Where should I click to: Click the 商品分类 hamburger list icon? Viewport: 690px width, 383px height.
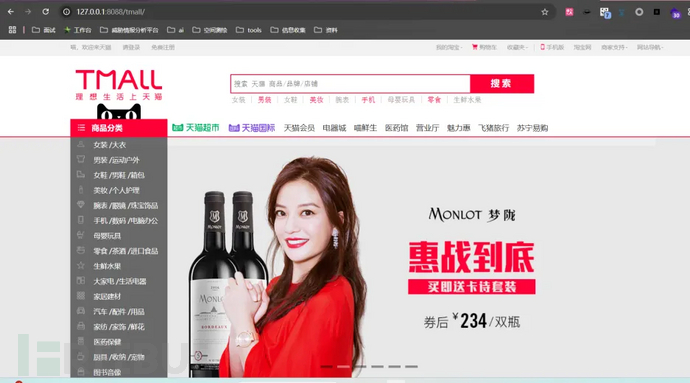(81, 128)
